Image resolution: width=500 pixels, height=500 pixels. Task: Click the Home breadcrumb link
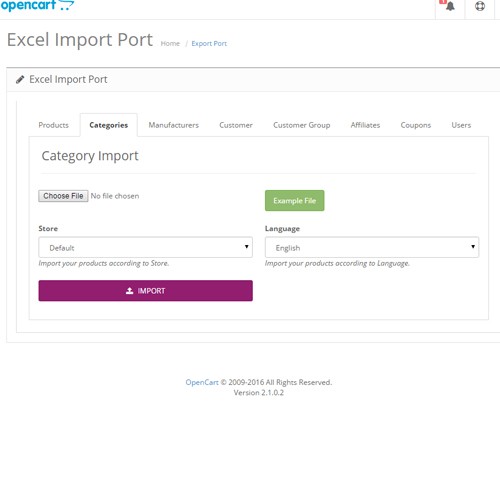(170, 44)
